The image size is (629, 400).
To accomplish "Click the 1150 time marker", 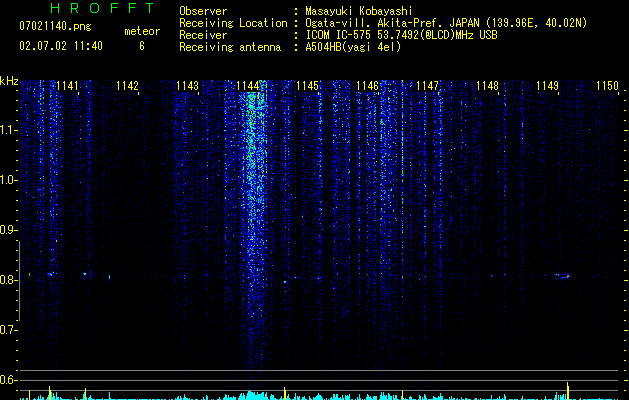I will click(x=608, y=86).
